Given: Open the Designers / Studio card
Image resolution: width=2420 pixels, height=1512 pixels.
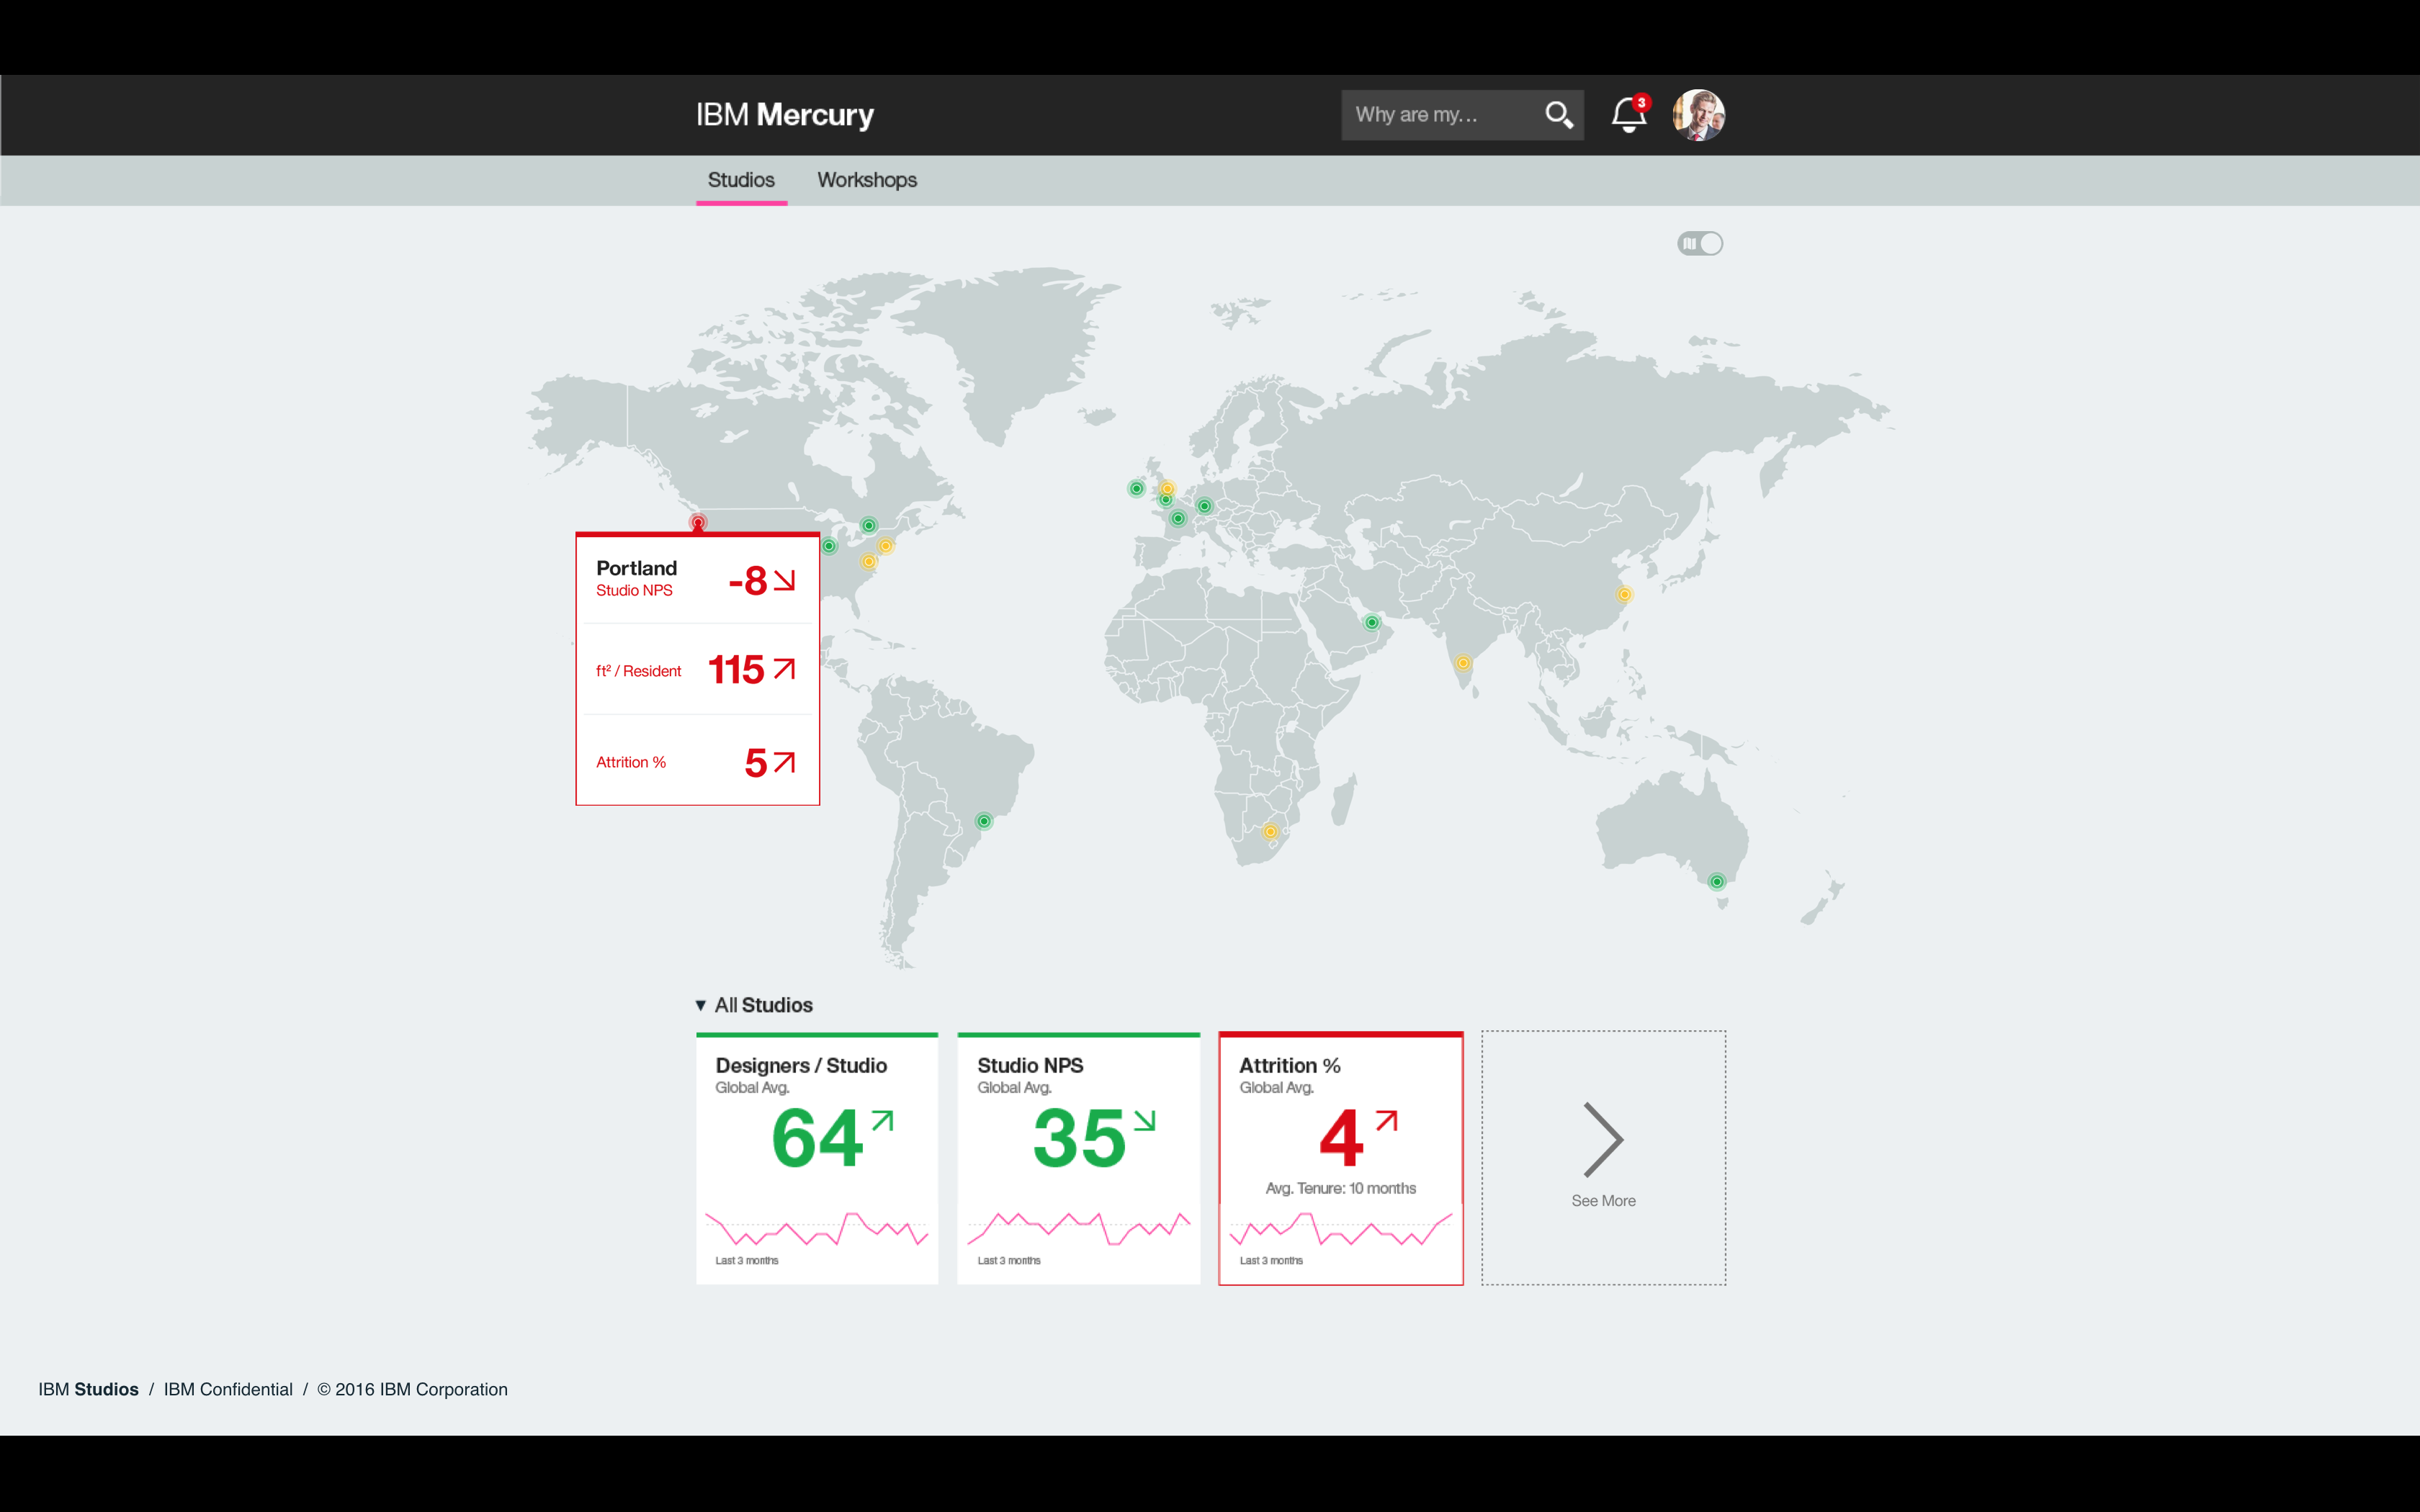Looking at the screenshot, I should point(817,1158).
